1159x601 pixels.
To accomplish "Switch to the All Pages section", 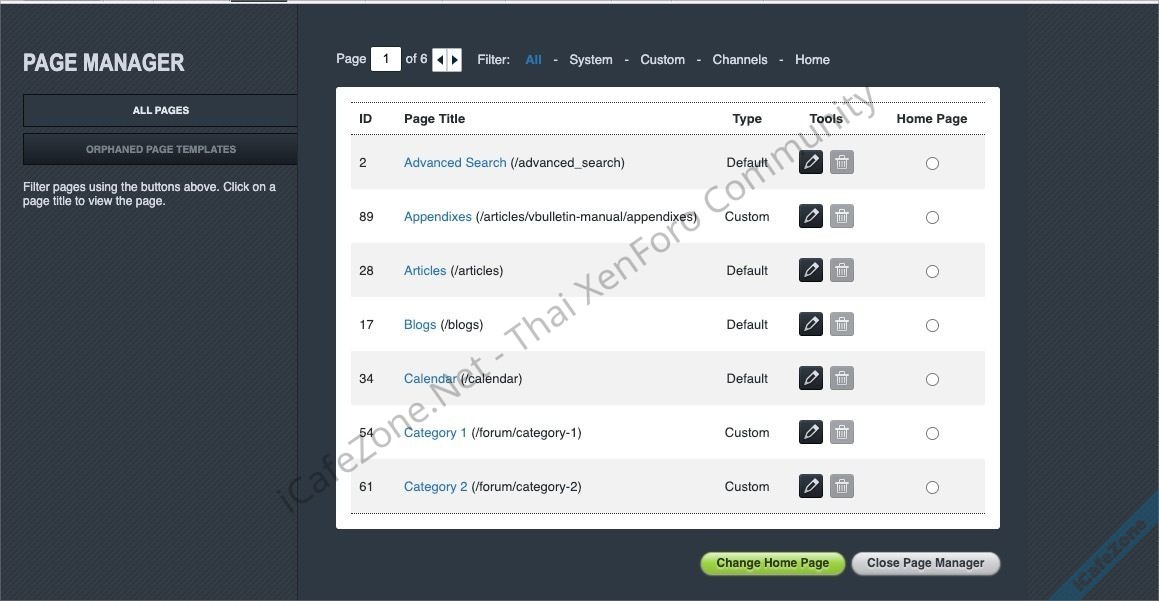I will coord(160,110).
